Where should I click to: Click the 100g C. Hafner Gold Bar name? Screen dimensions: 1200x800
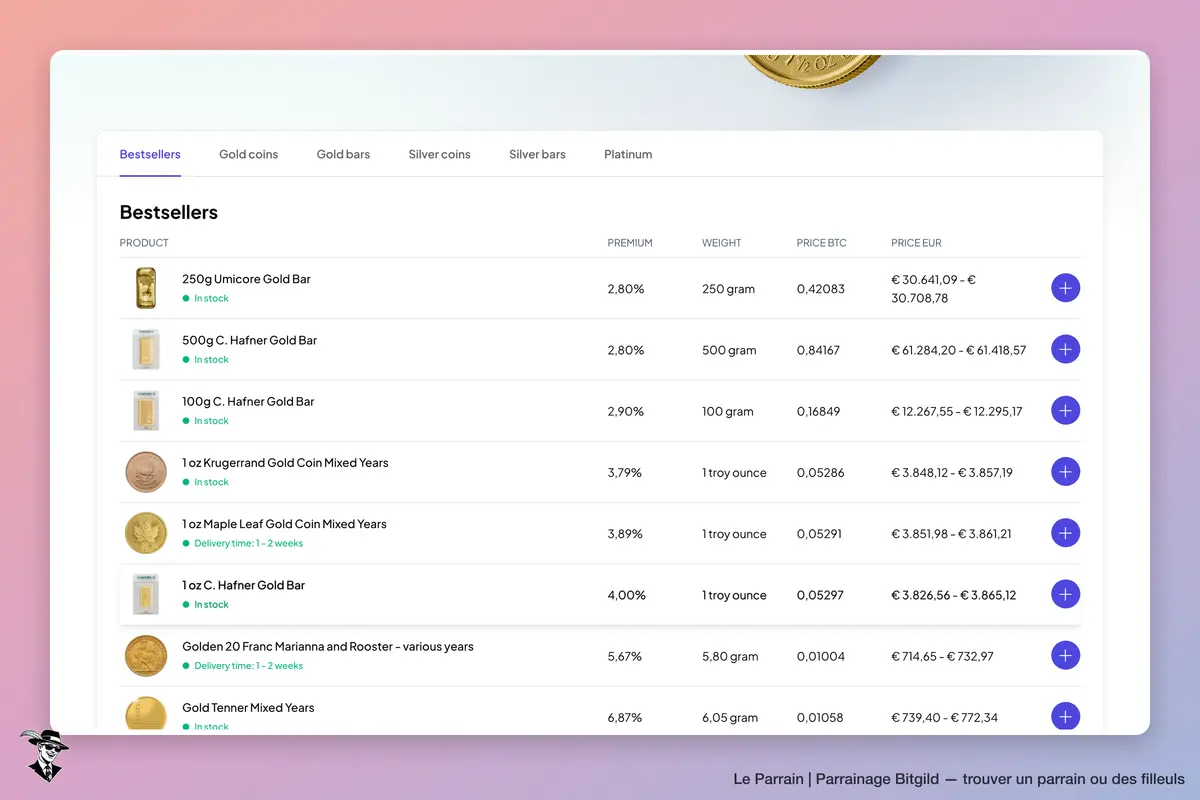[248, 401]
